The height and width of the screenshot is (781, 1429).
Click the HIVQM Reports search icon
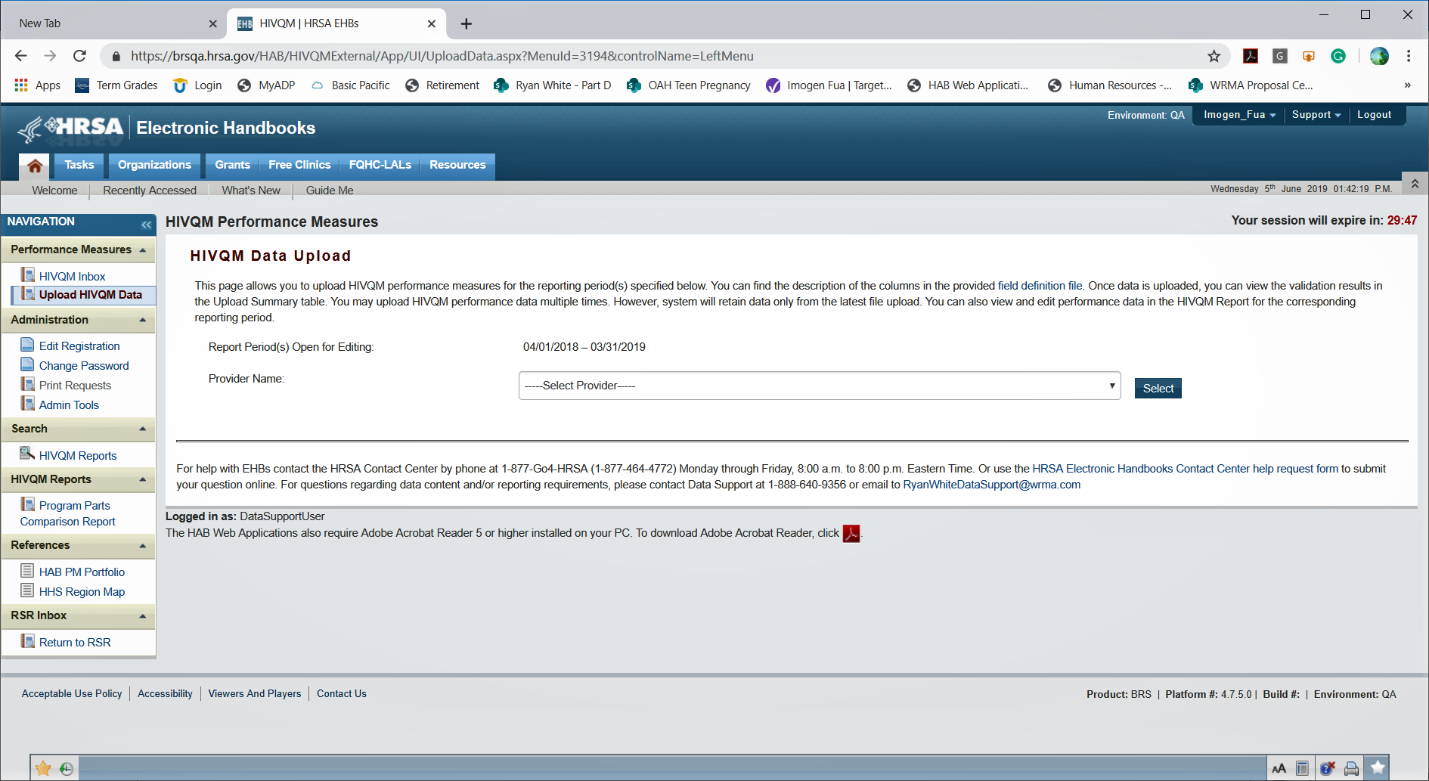point(27,455)
